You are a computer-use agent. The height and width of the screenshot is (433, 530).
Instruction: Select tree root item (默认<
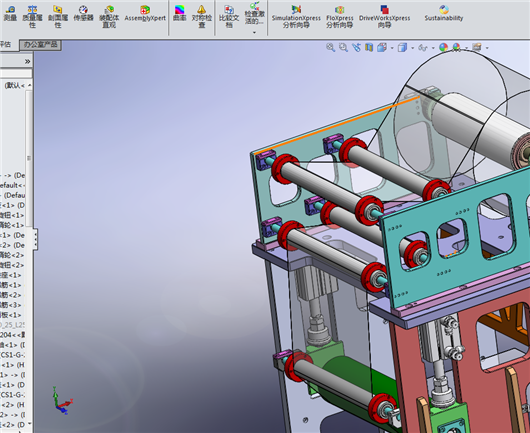pyautogui.click(x=14, y=86)
